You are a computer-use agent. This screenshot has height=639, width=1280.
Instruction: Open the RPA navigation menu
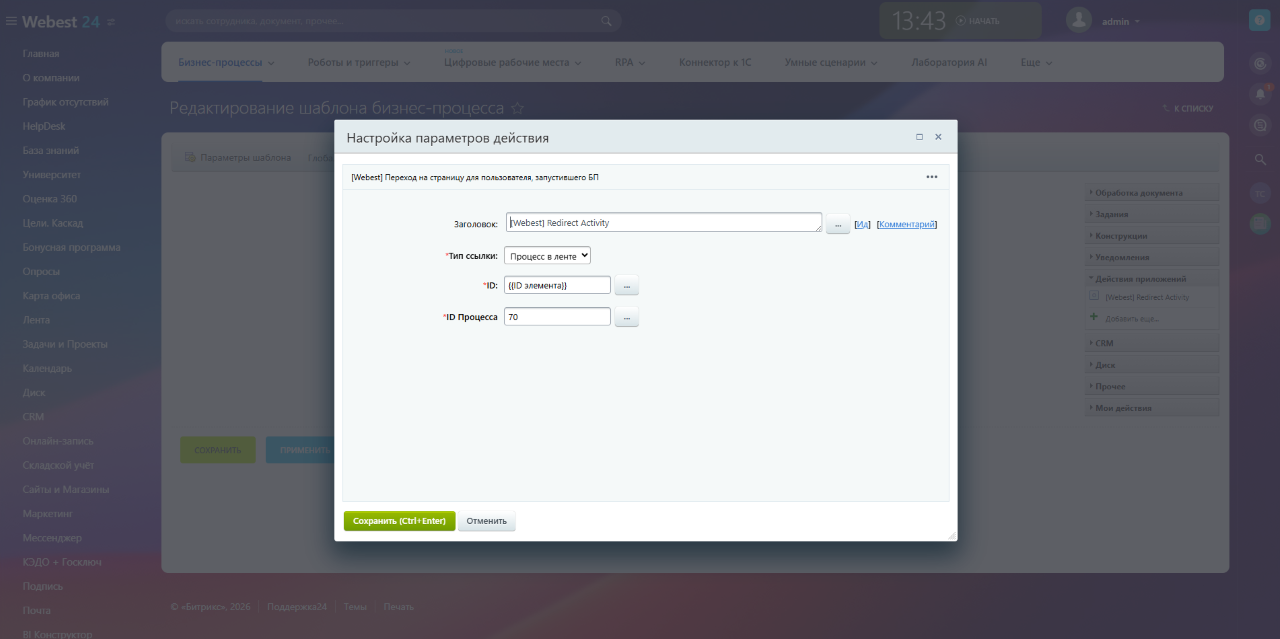(x=625, y=61)
